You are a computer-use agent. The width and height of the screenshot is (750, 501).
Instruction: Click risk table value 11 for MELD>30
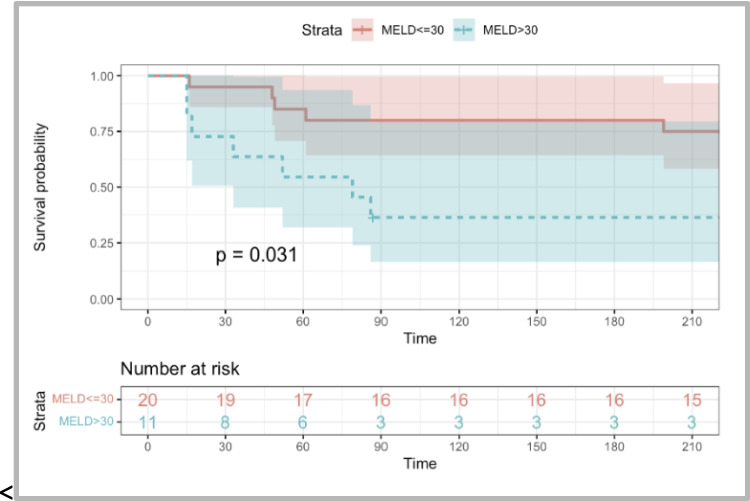[x=148, y=421]
